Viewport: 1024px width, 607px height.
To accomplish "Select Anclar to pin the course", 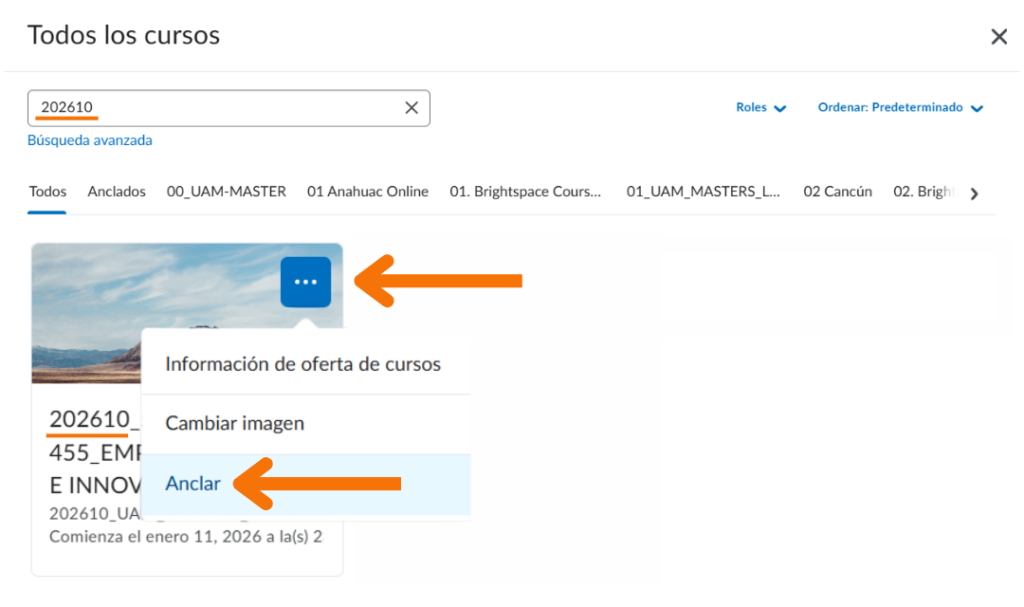I will coord(192,484).
